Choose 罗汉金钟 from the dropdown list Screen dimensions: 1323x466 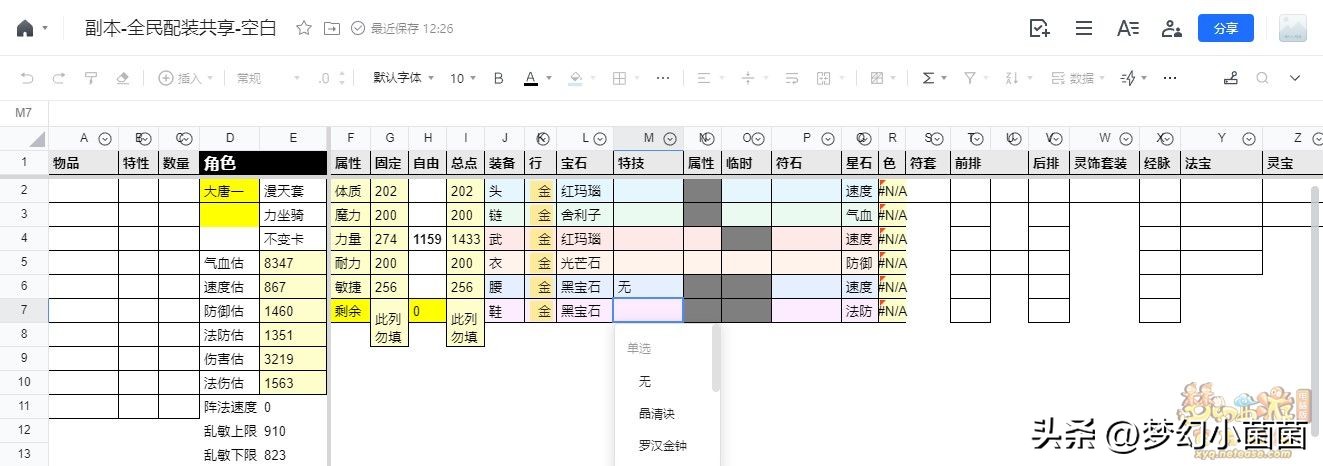pyautogui.click(x=663, y=445)
